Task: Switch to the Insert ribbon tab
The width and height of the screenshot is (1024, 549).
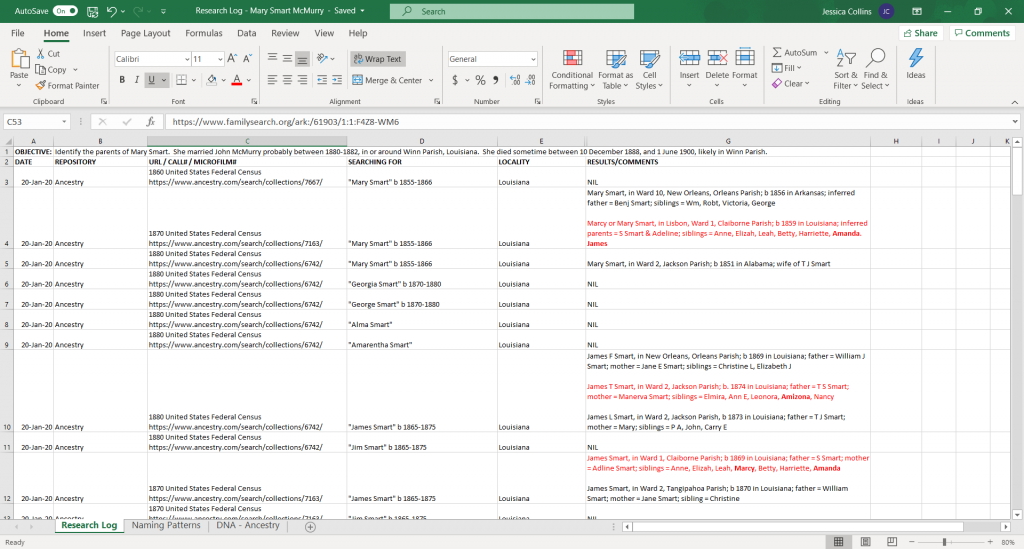Action: coord(94,33)
